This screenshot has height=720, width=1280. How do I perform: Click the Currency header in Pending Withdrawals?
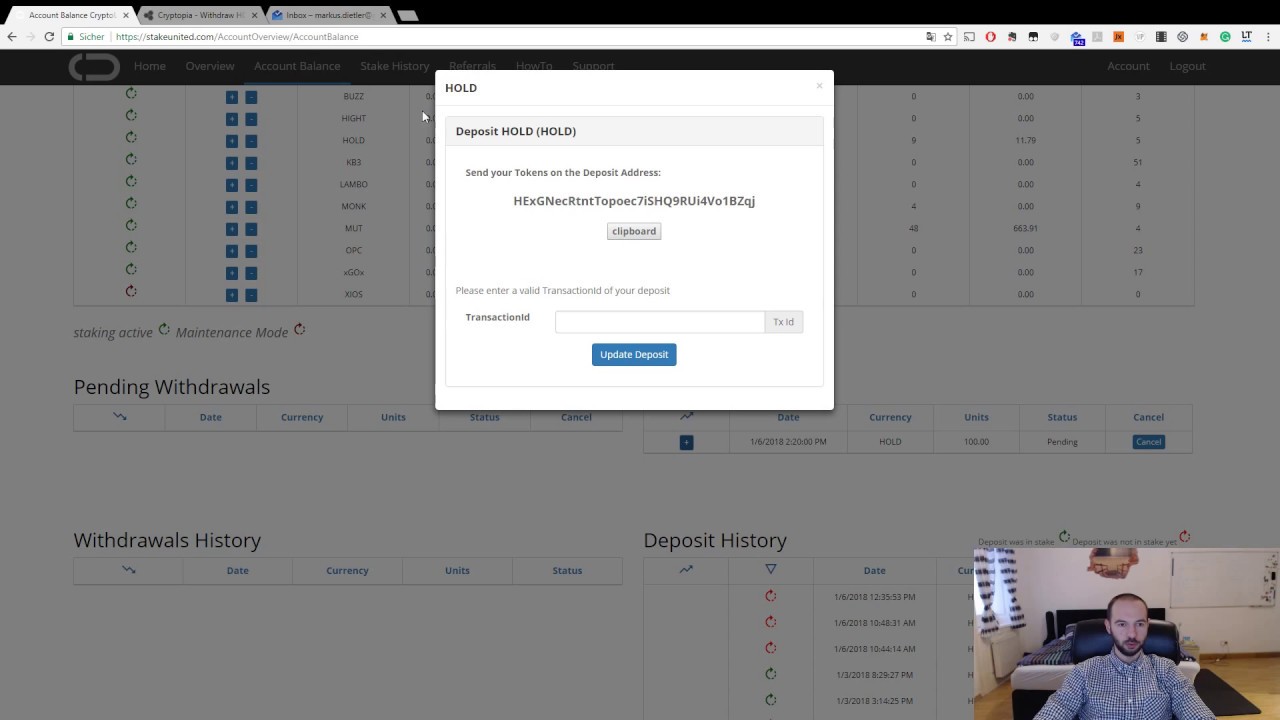[302, 417]
